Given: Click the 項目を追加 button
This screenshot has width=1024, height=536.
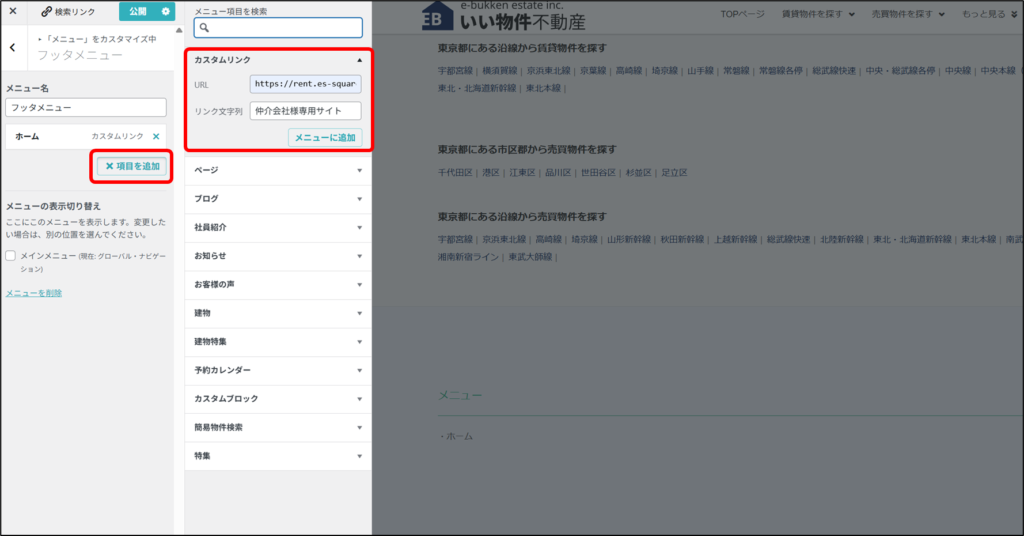Looking at the screenshot, I should 132,166.
